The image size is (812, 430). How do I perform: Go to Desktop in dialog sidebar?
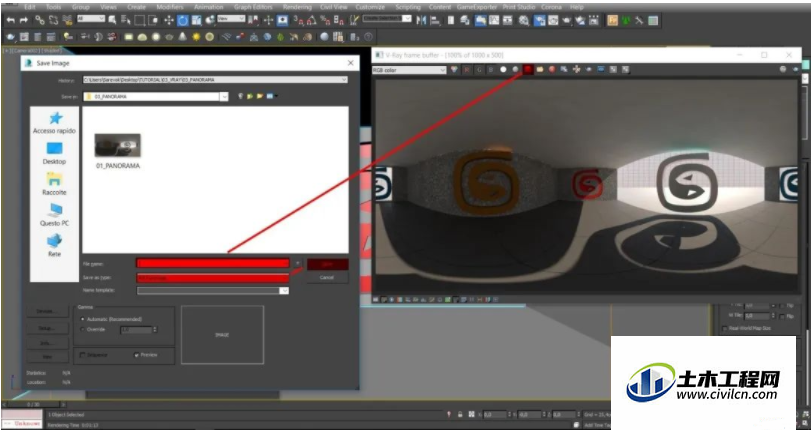pyautogui.click(x=54, y=153)
